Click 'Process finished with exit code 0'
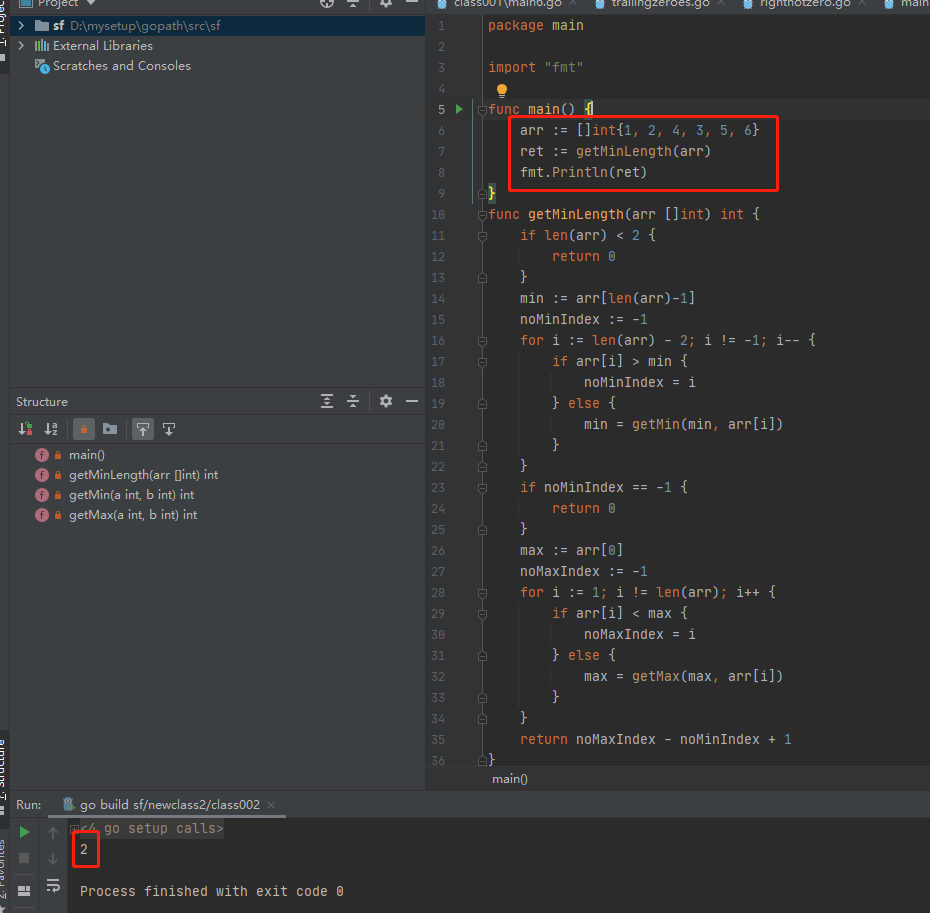Screen dimensions: 930x913 212,892
